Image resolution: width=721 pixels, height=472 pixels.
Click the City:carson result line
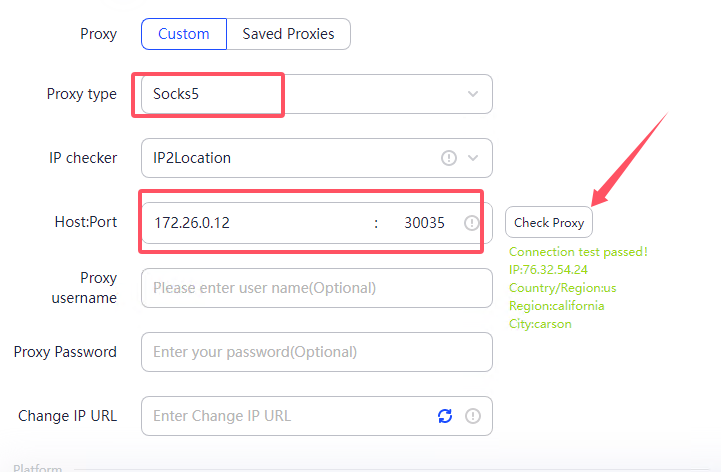[x=540, y=324]
